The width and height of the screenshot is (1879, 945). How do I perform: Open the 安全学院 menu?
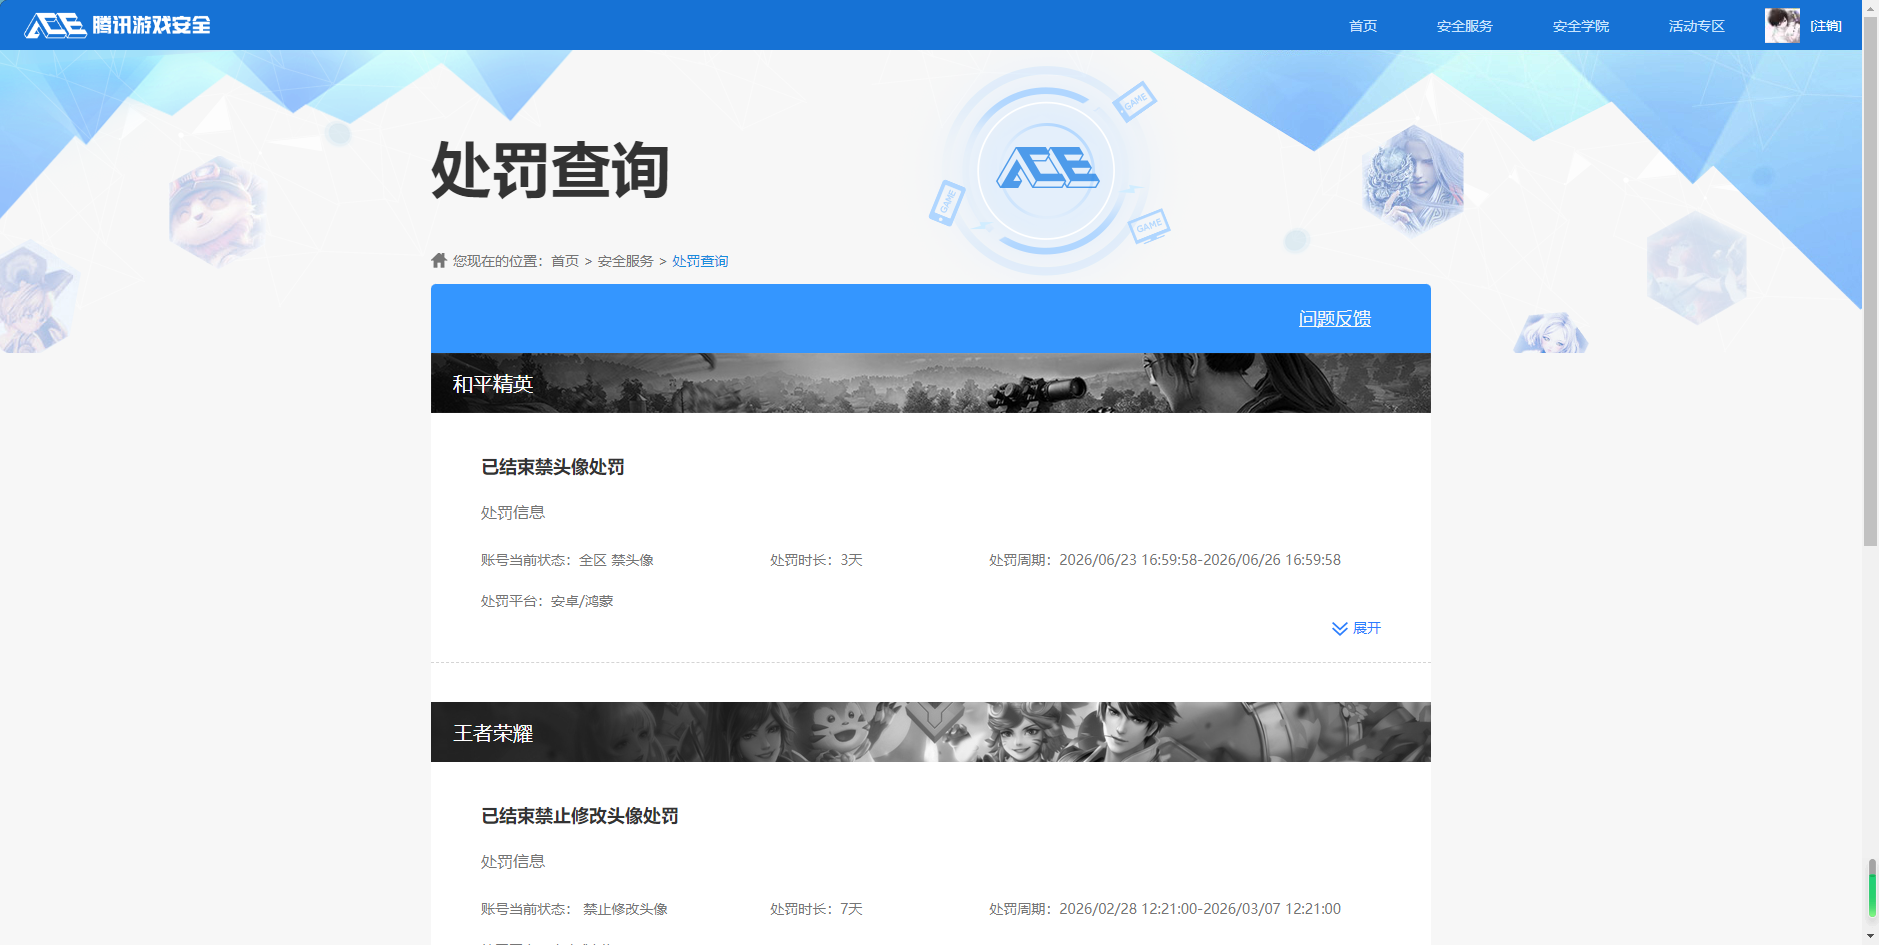pos(1580,26)
